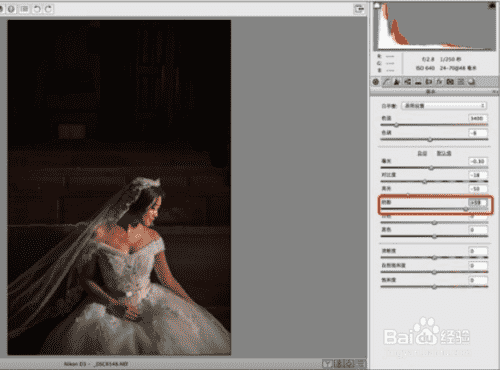500x370 pixels.
Task: Click the Default (默认值) link
Action: 444,153
